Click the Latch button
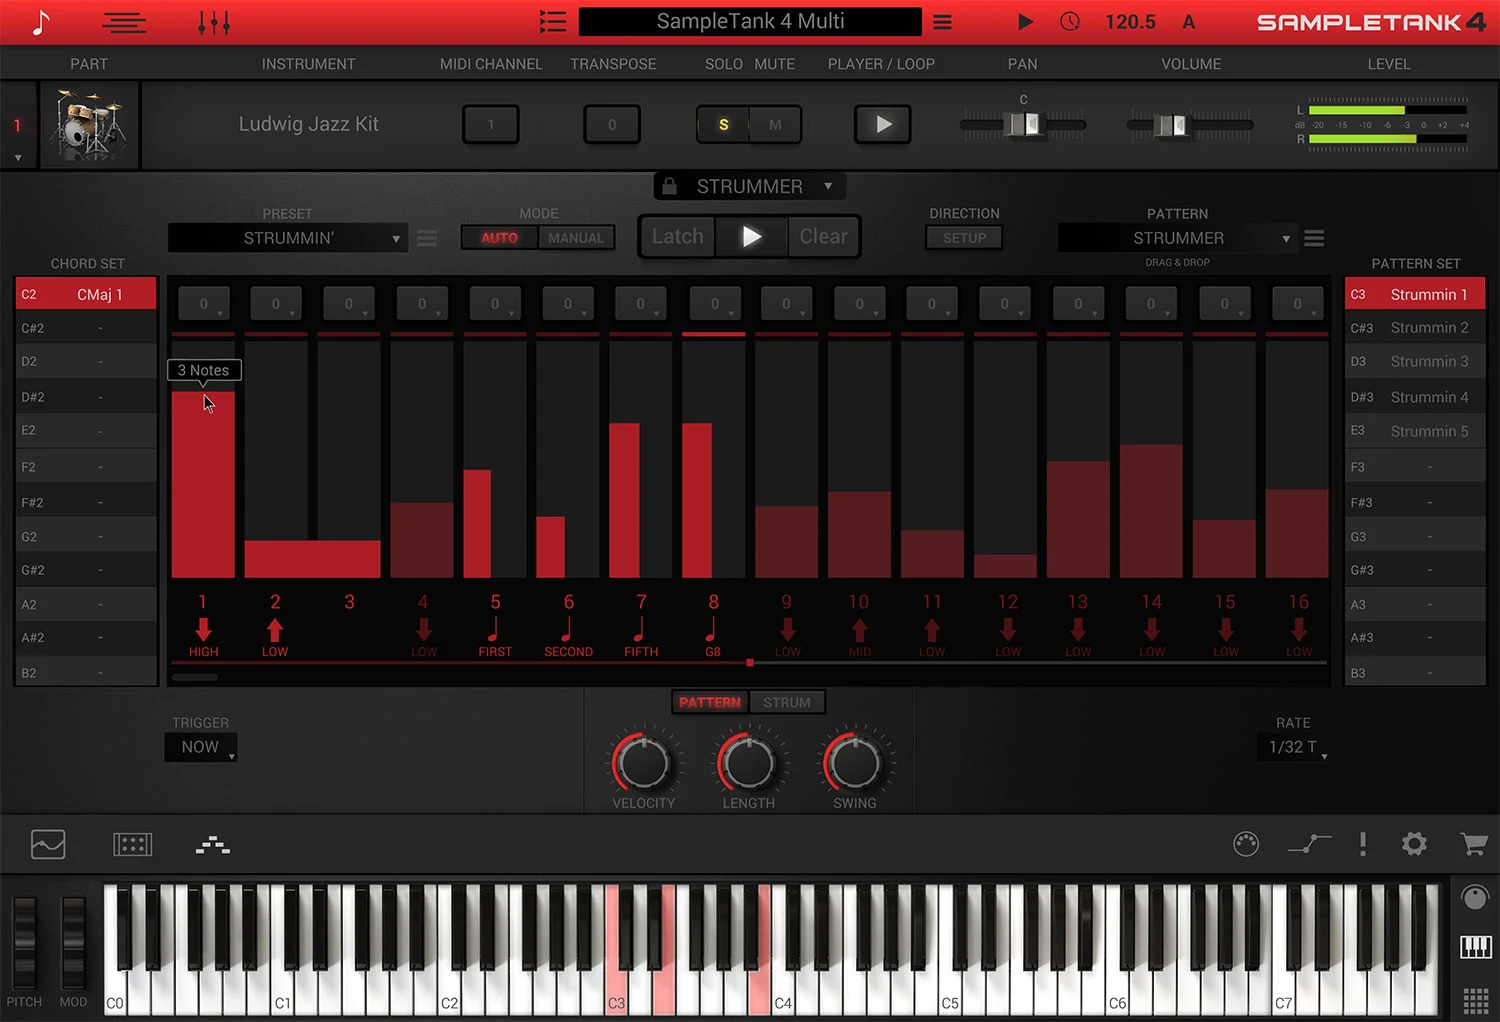The width and height of the screenshot is (1500, 1022). coord(677,236)
